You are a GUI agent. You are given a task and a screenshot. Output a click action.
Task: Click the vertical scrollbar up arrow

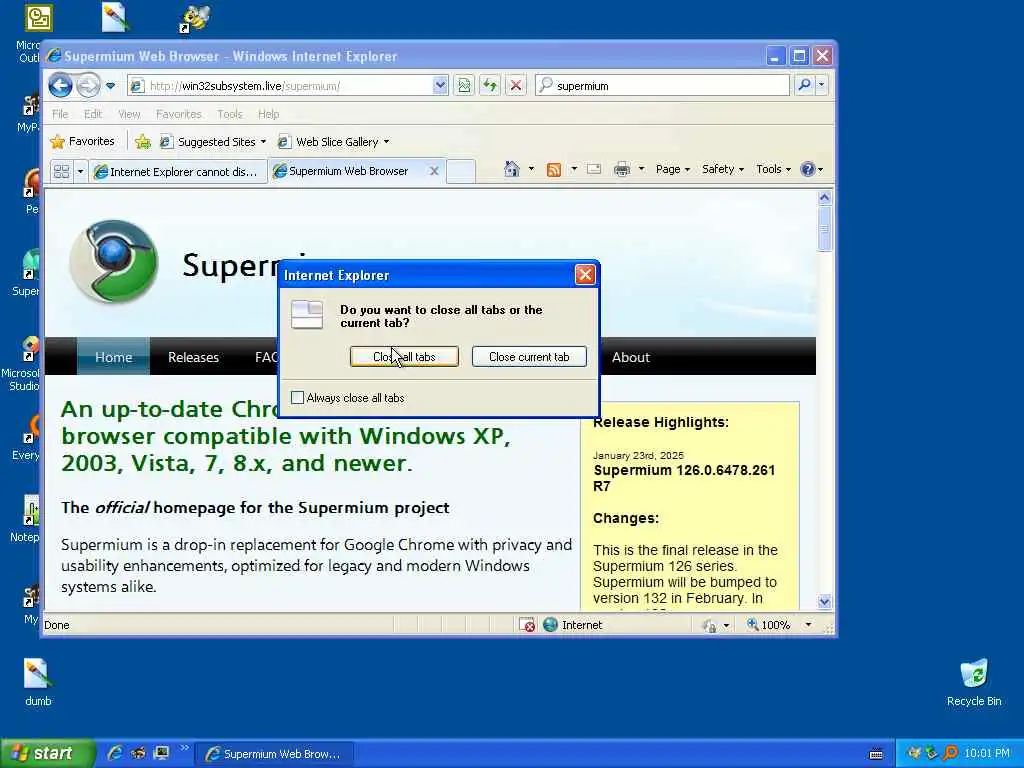[x=824, y=197]
